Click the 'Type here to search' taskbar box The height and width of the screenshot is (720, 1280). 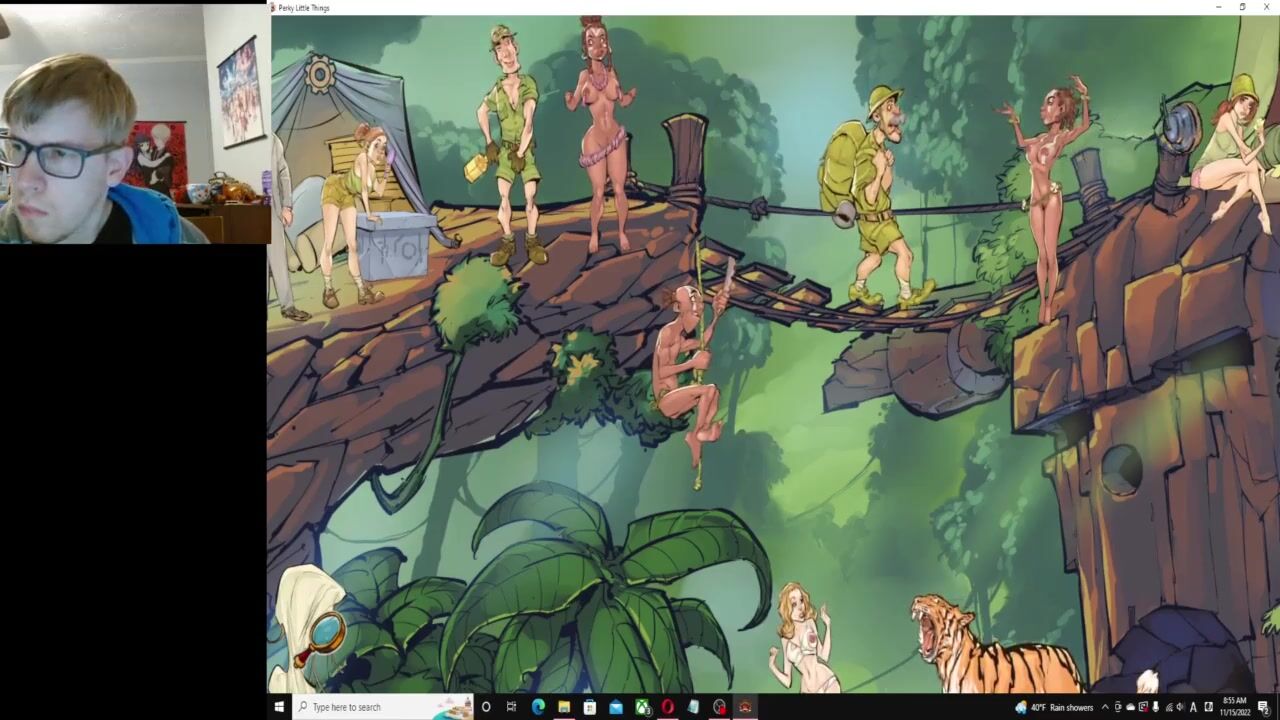point(383,707)
